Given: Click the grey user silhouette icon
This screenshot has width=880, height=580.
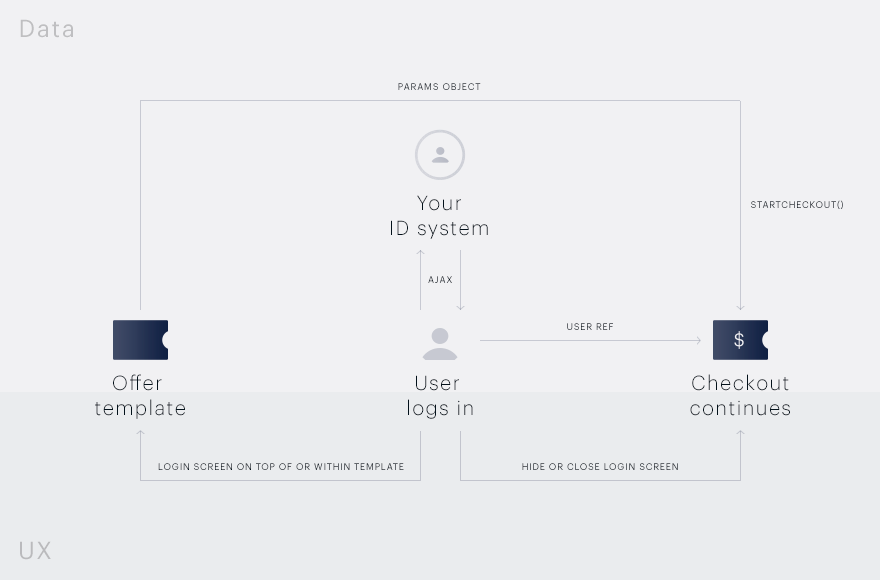Looking at the screenshot, I should coord(440,344).
